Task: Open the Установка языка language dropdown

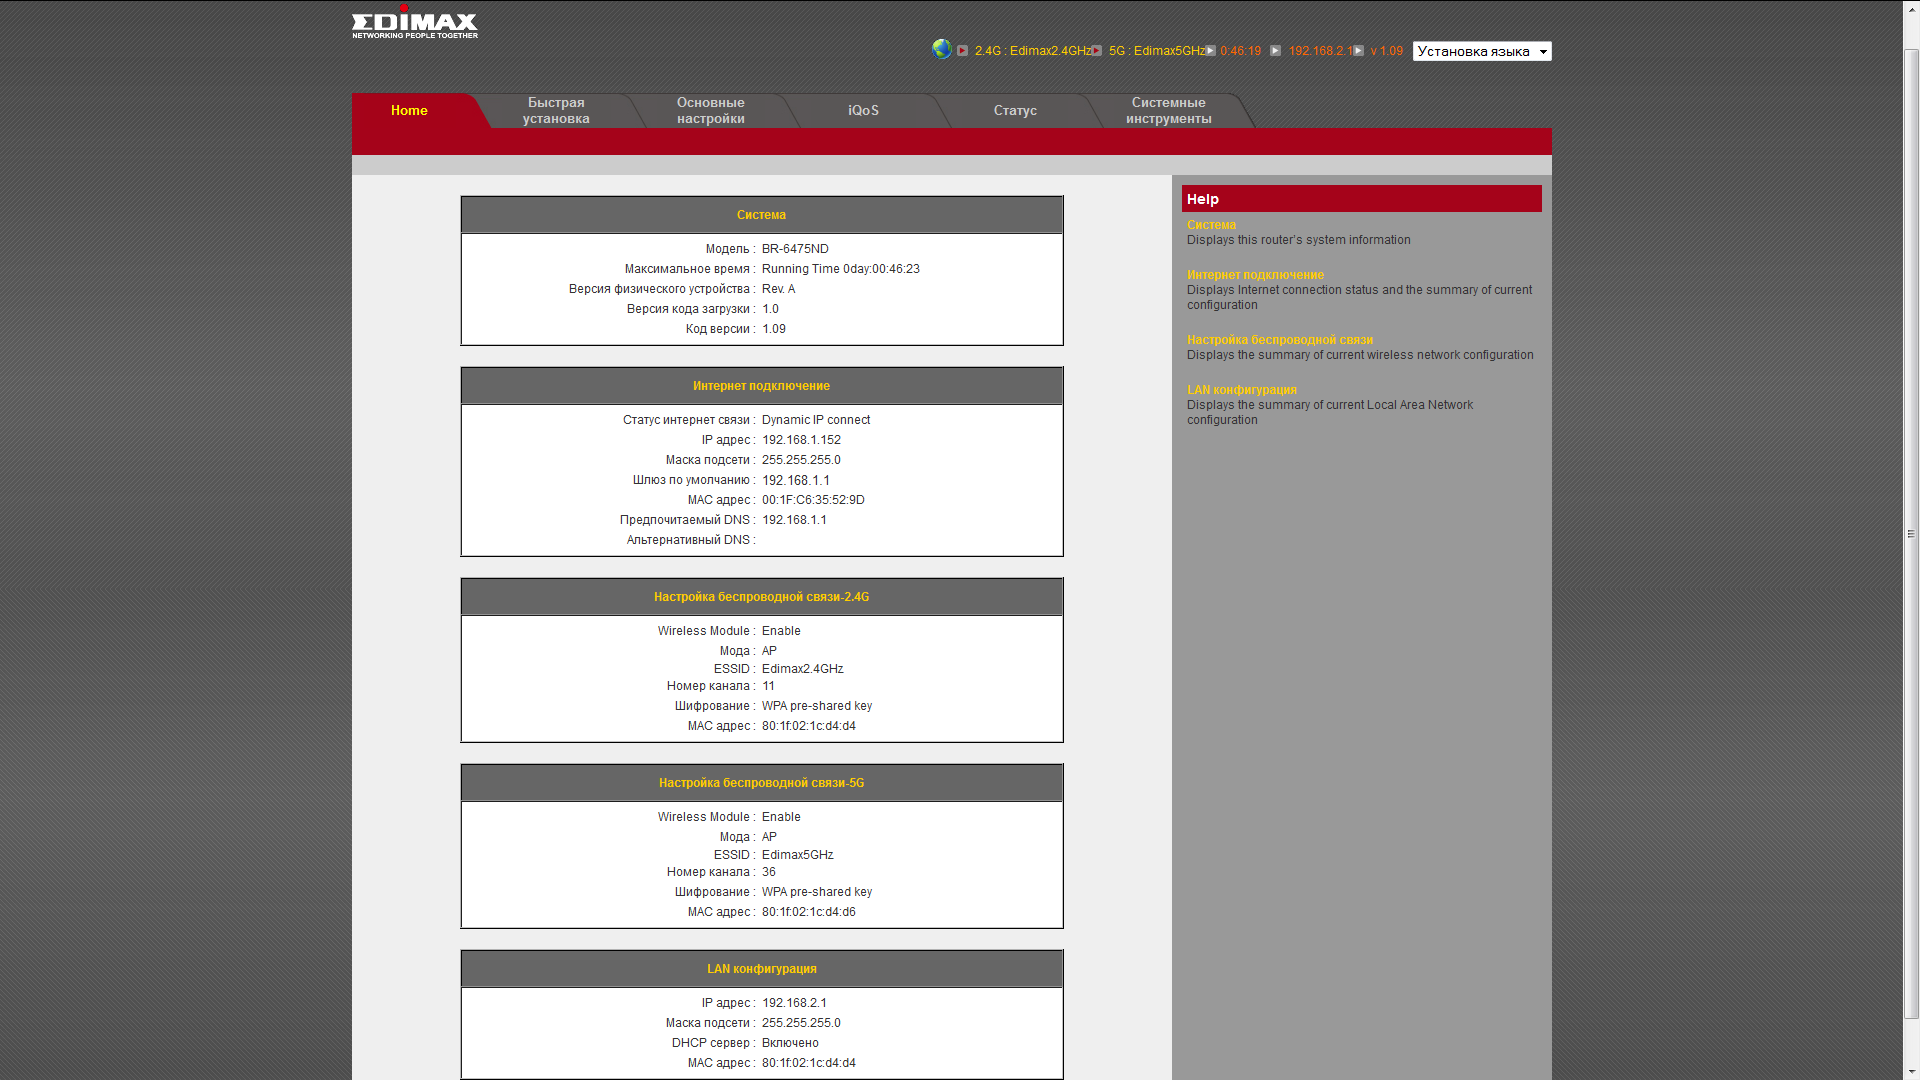Action: click(x=1481, y=51)
